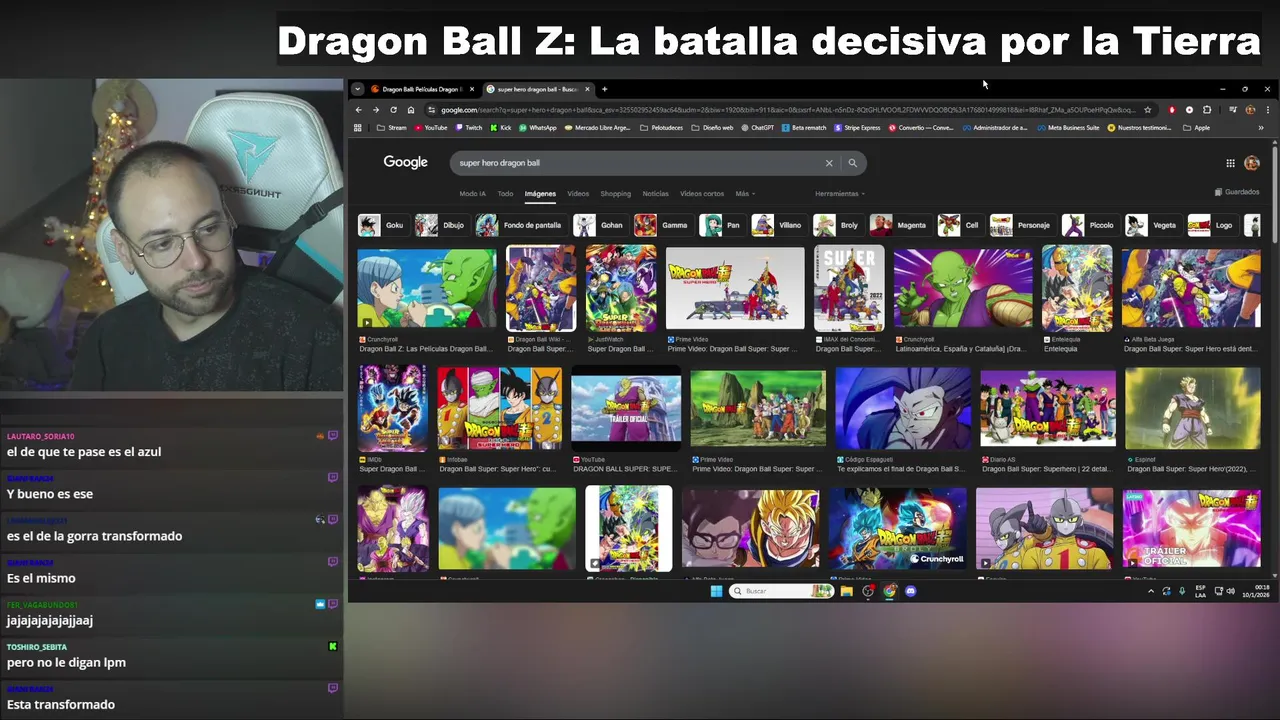
Task: Switch to Videos cortos tab
Action: point(702,194)
